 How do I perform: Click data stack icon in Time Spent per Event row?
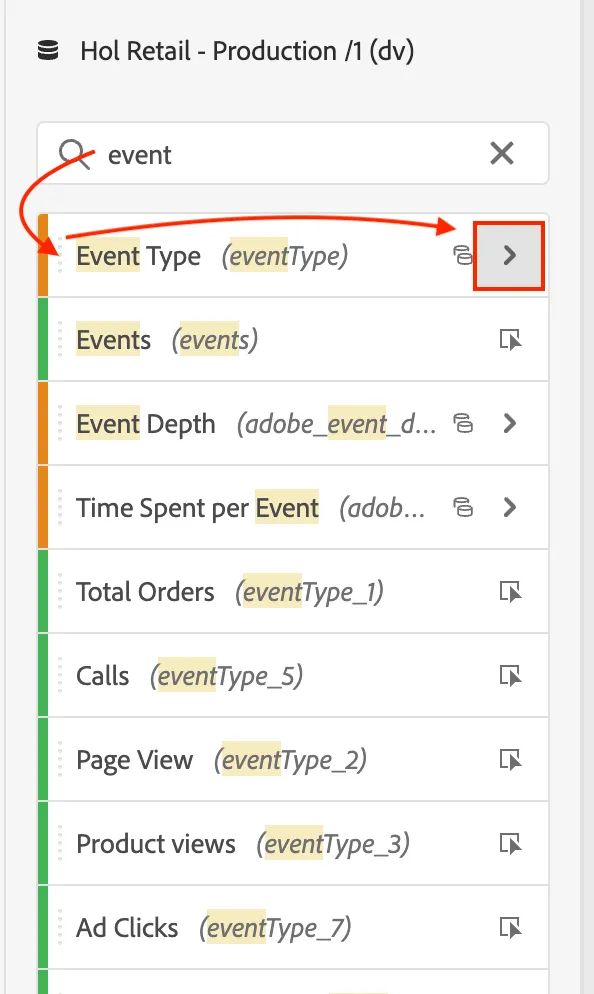coord(463,507)
